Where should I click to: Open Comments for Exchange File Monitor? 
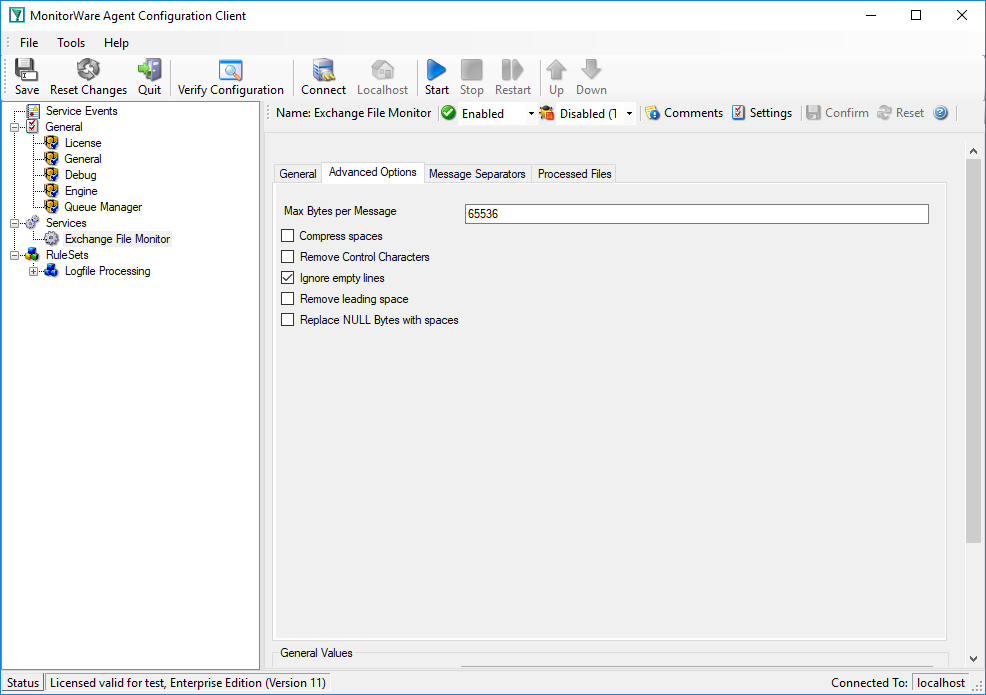[x=684, y=113]
